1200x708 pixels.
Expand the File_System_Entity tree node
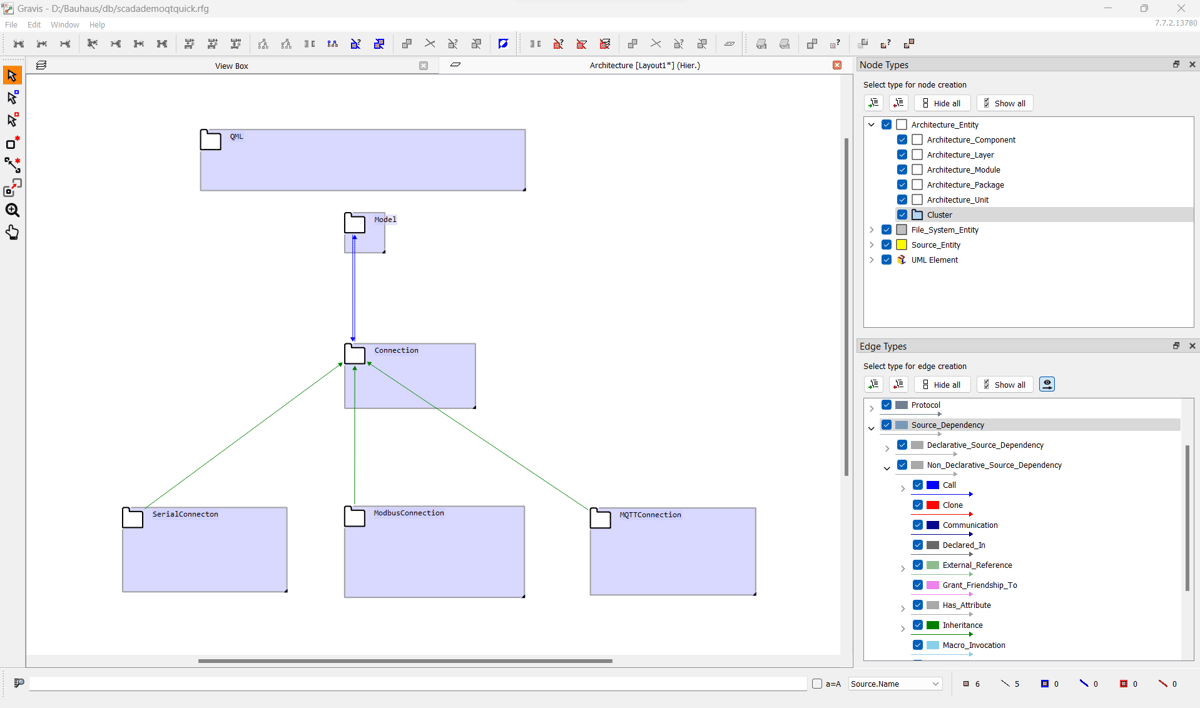coord(872,230)
